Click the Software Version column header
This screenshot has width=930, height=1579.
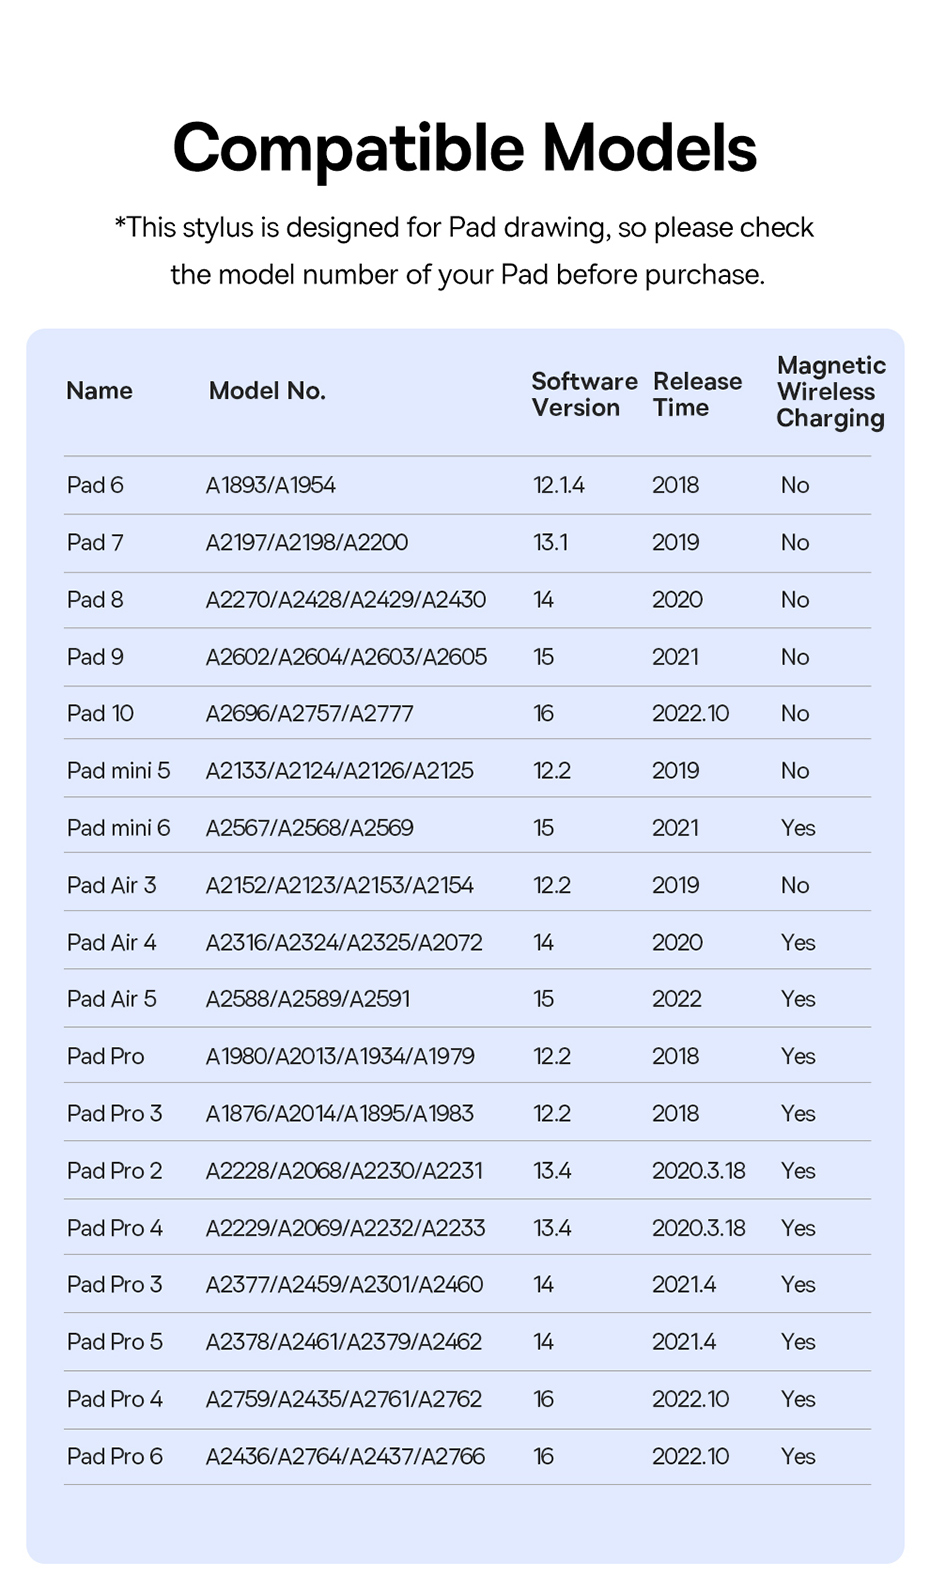583,394
